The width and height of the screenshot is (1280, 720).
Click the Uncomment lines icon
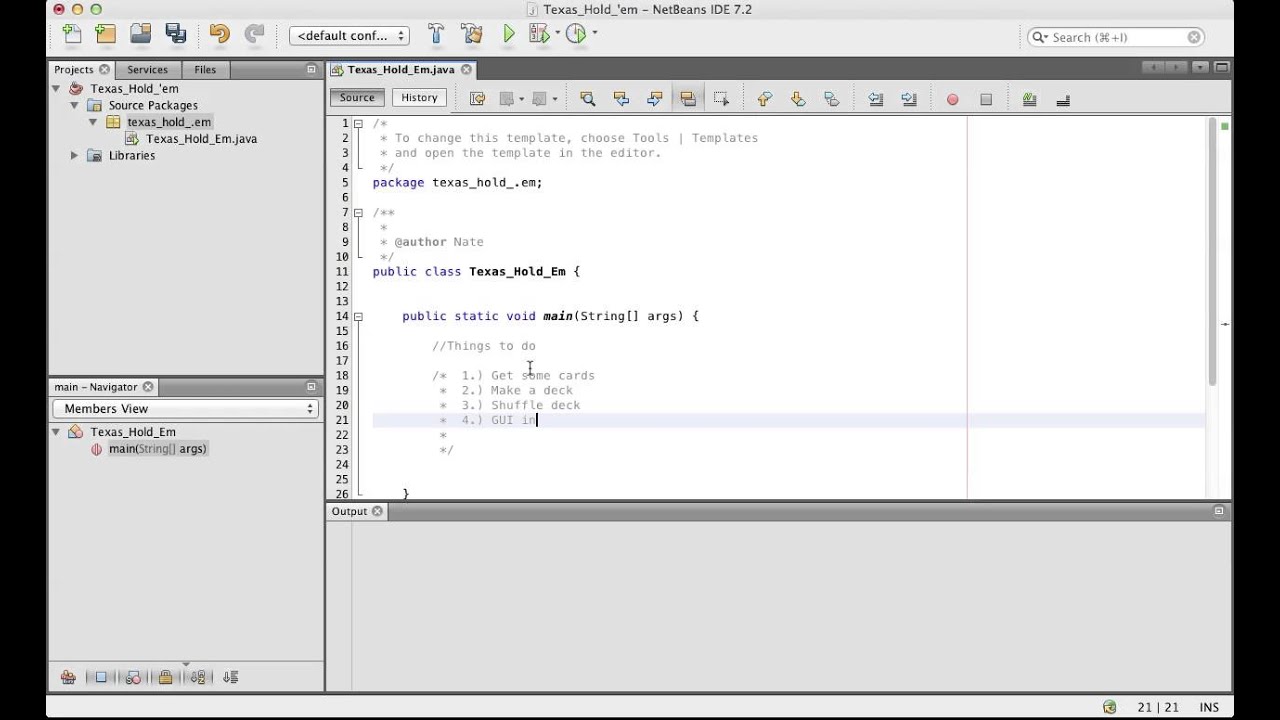click(x=1063, y=99)
